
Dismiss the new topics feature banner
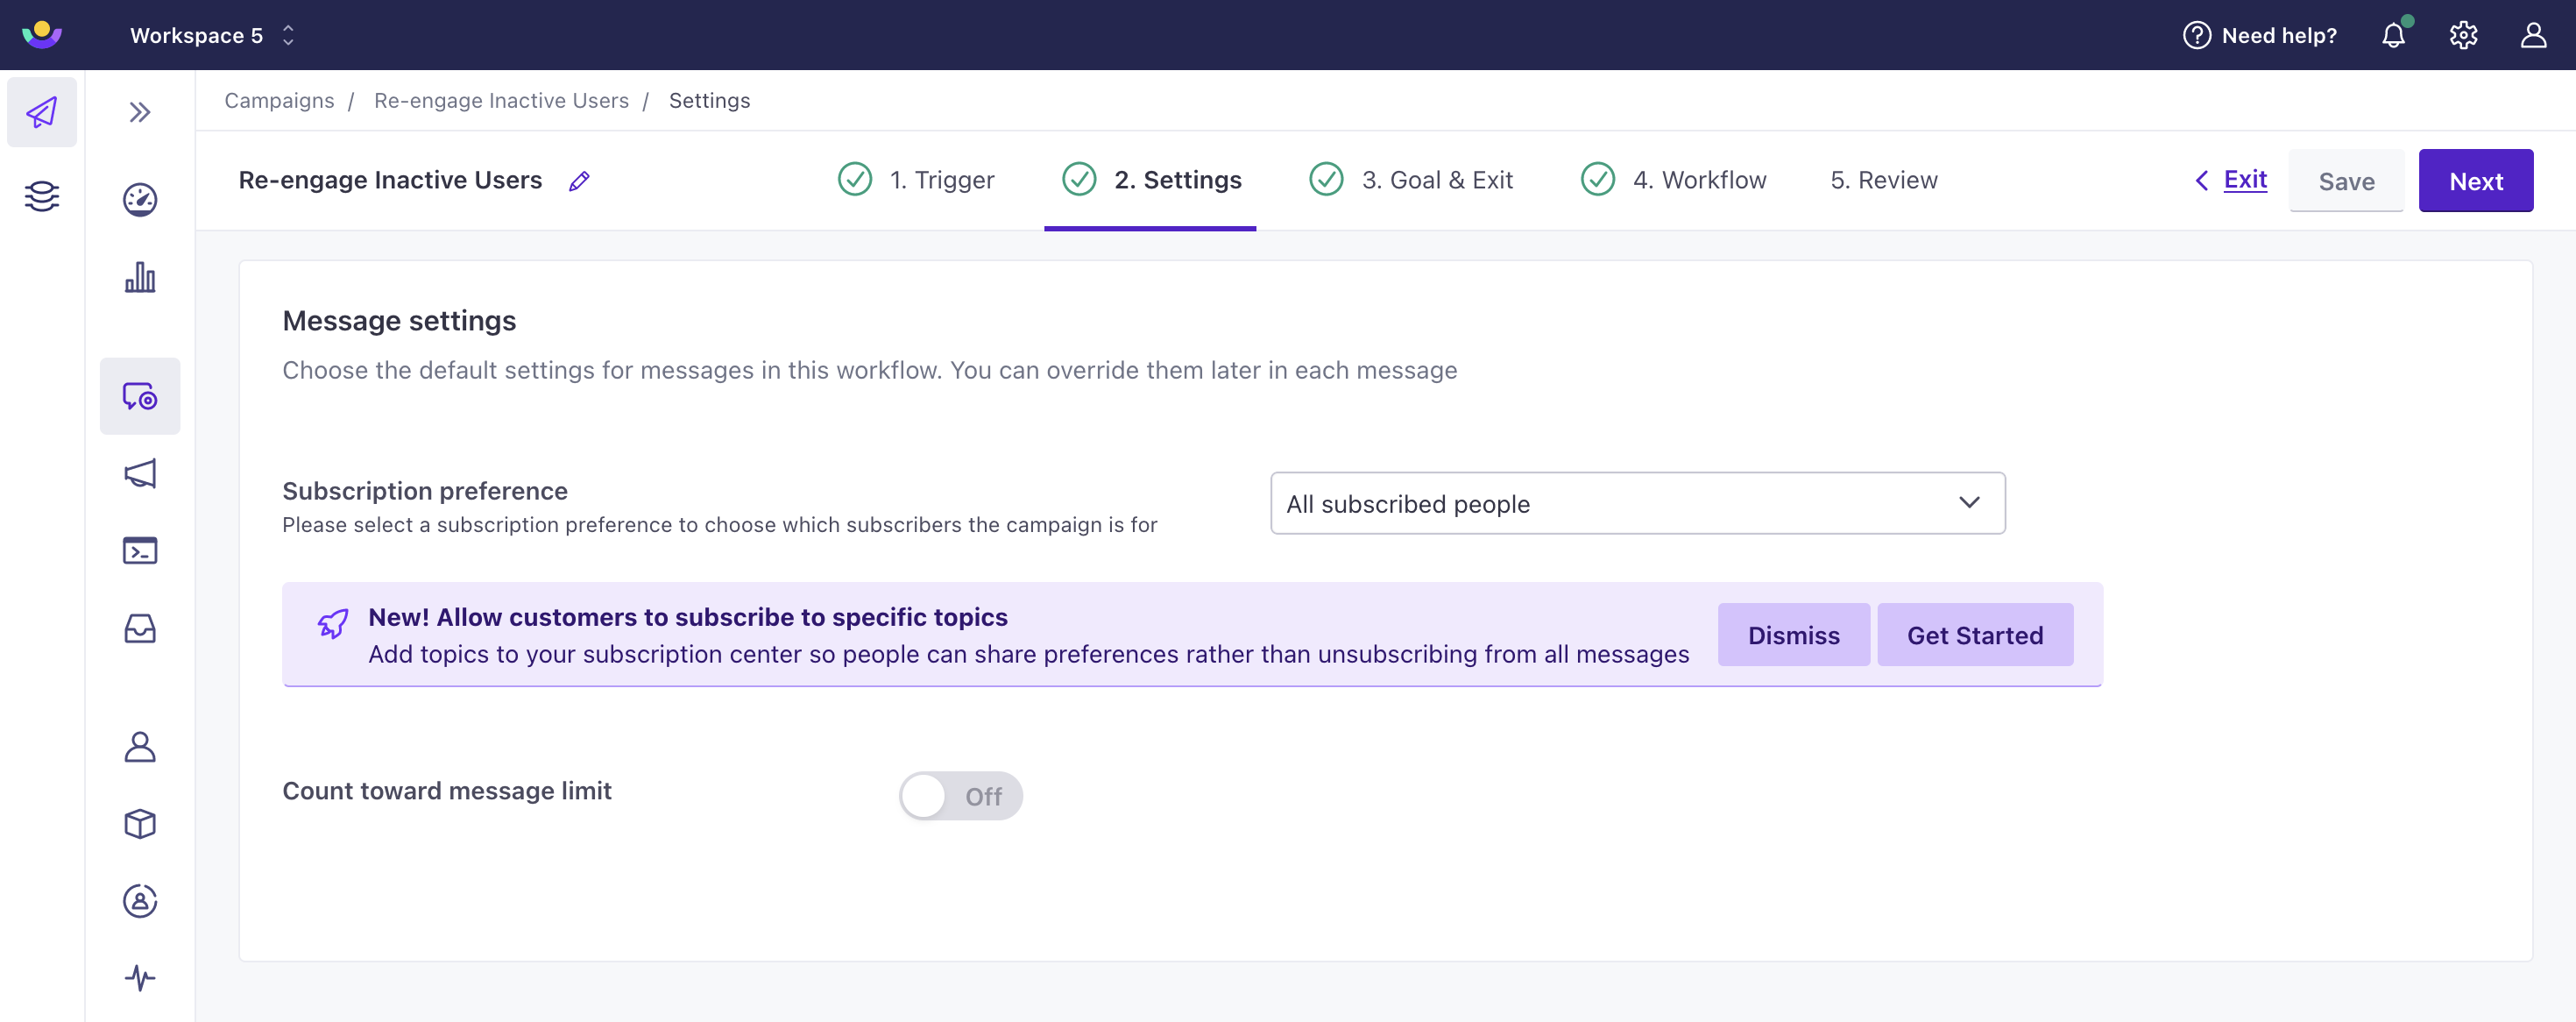[x=1794, y=633]
